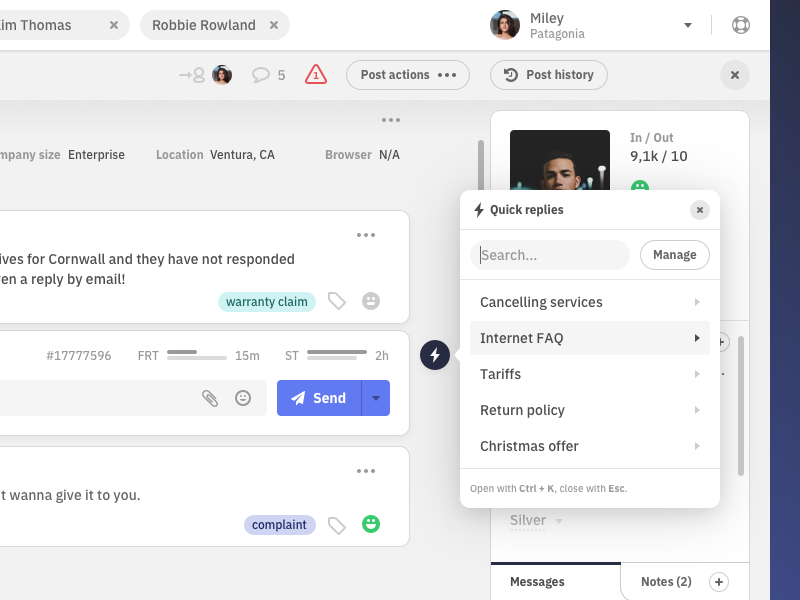
Task: Open emoji picker beside the message field
Action: click(243, 397)
